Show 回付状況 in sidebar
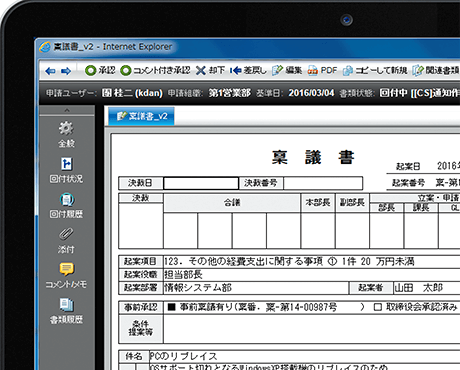This screenshot has width=460, height=370. [66, 170]
